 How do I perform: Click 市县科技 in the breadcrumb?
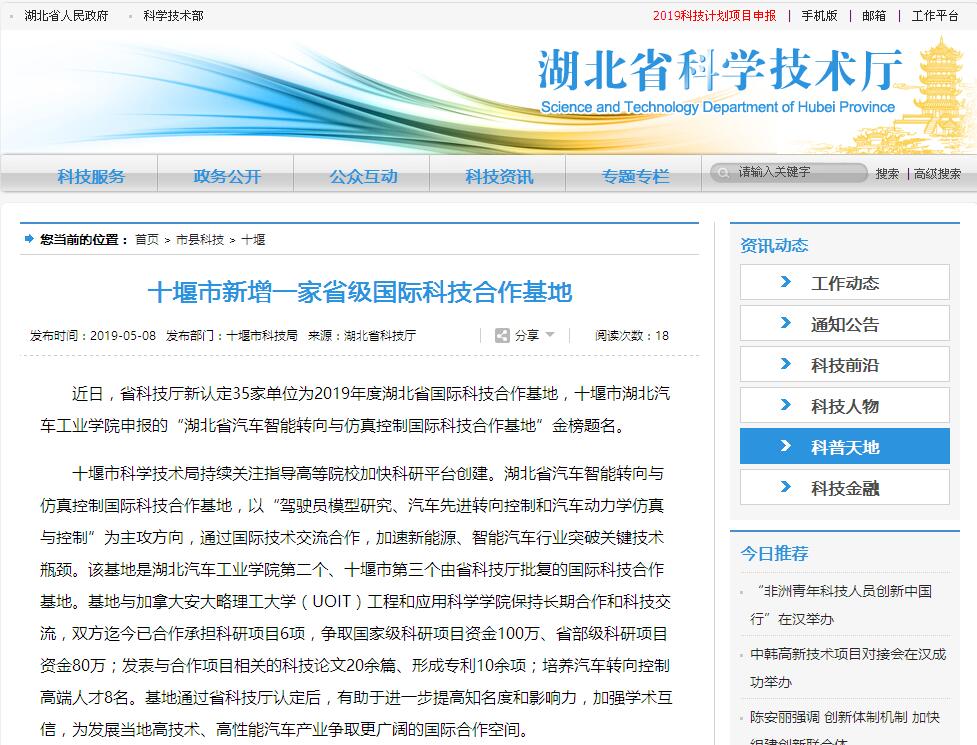coord(200,240)
